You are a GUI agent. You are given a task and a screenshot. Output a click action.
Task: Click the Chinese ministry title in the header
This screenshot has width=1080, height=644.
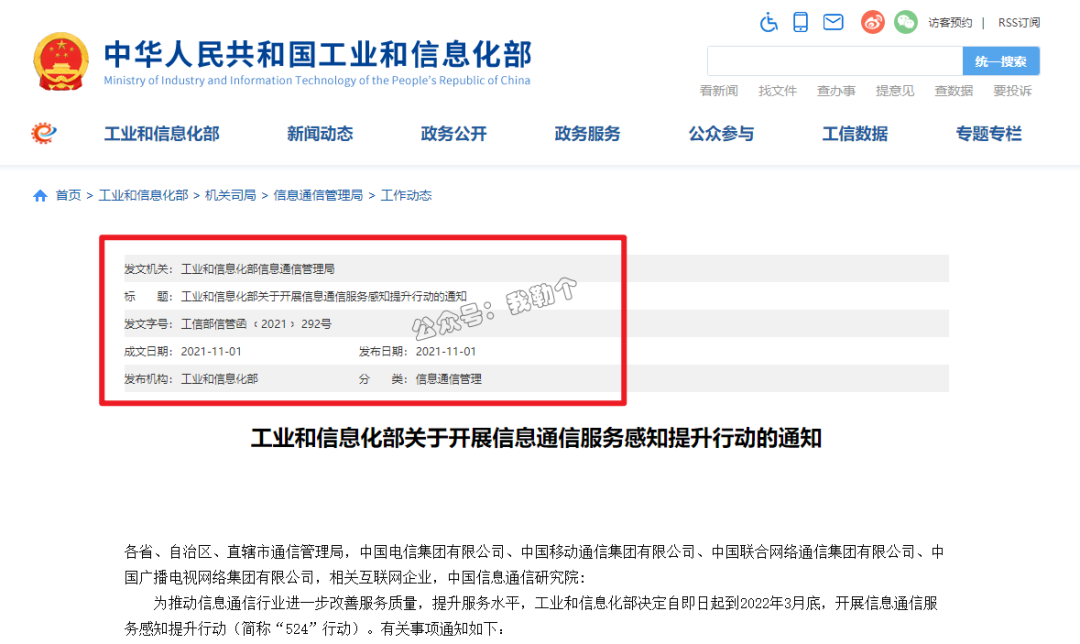(318, 54)
